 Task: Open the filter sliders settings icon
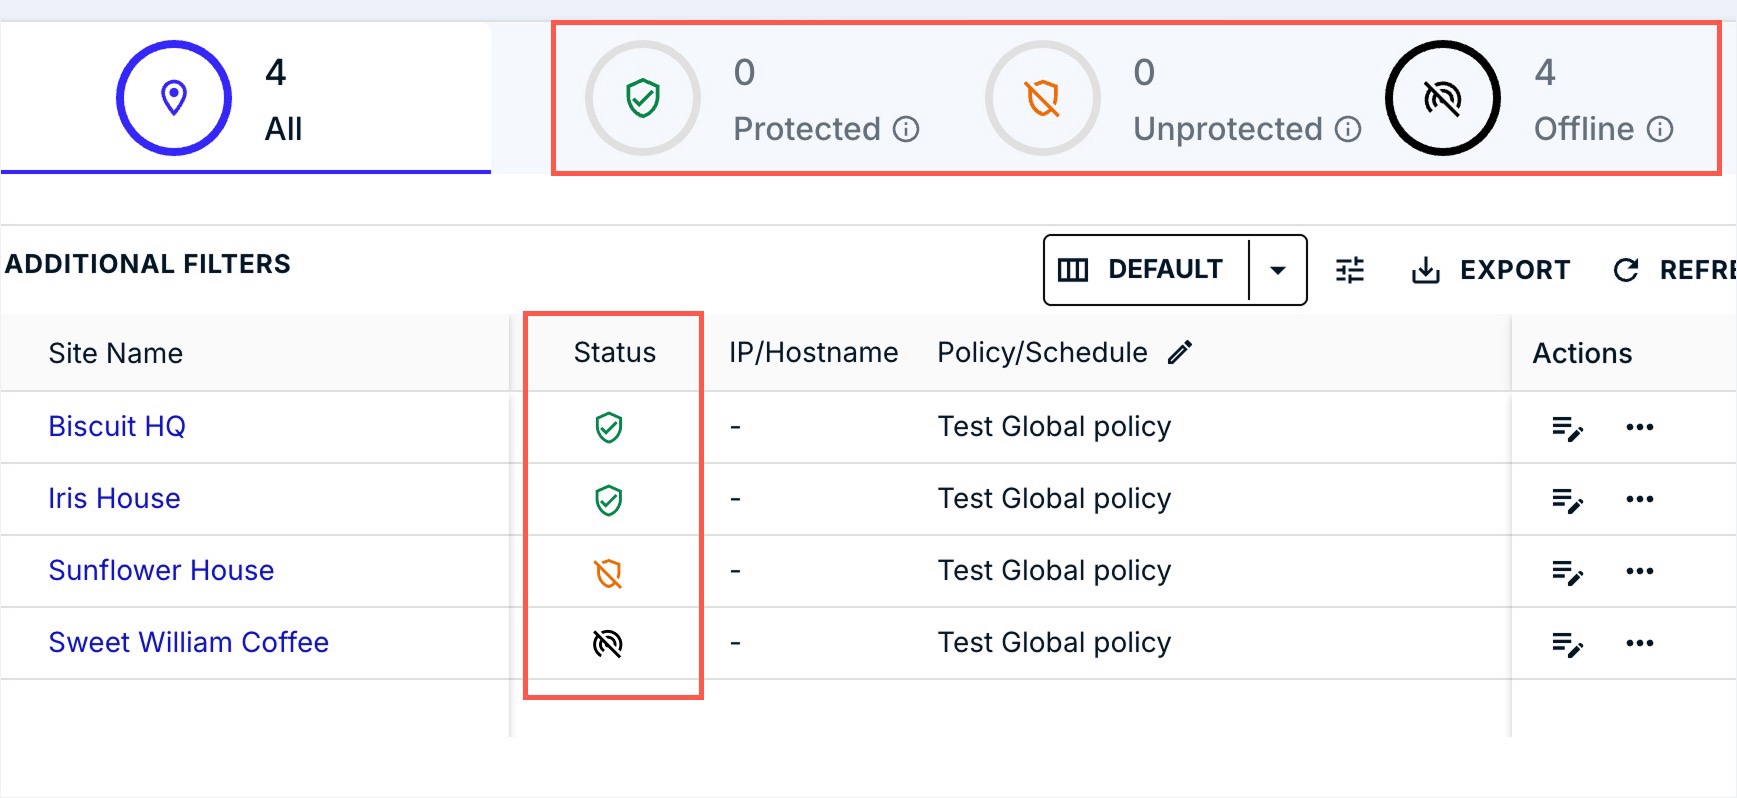point(1350,270)
